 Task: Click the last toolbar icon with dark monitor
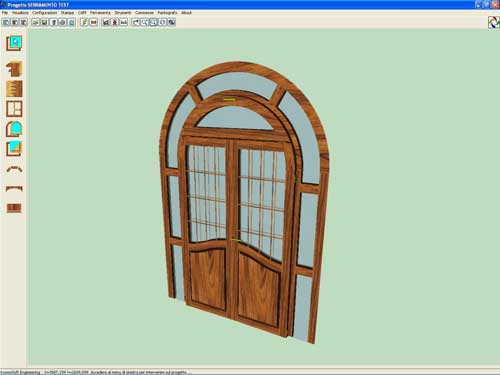[x=171, y=22]
